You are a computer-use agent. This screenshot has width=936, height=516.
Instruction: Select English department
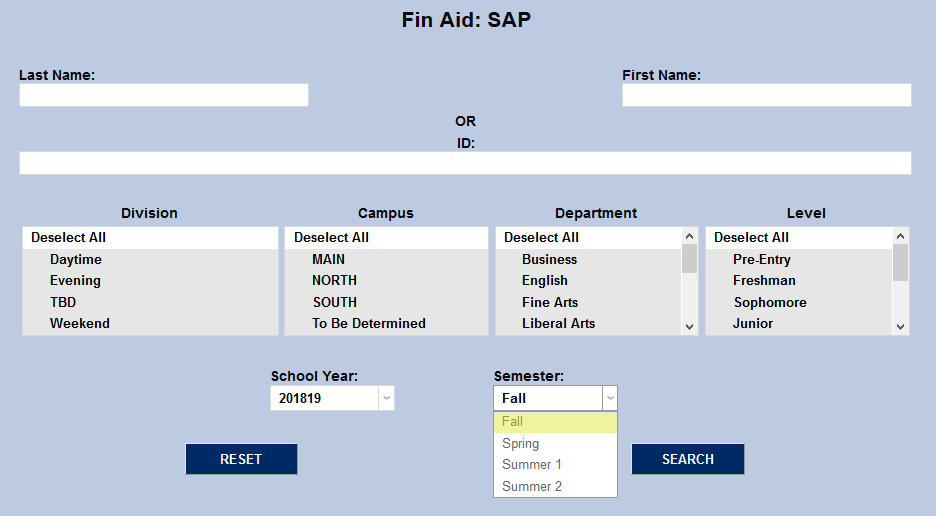pyautogui.click(x=589, y=281)
